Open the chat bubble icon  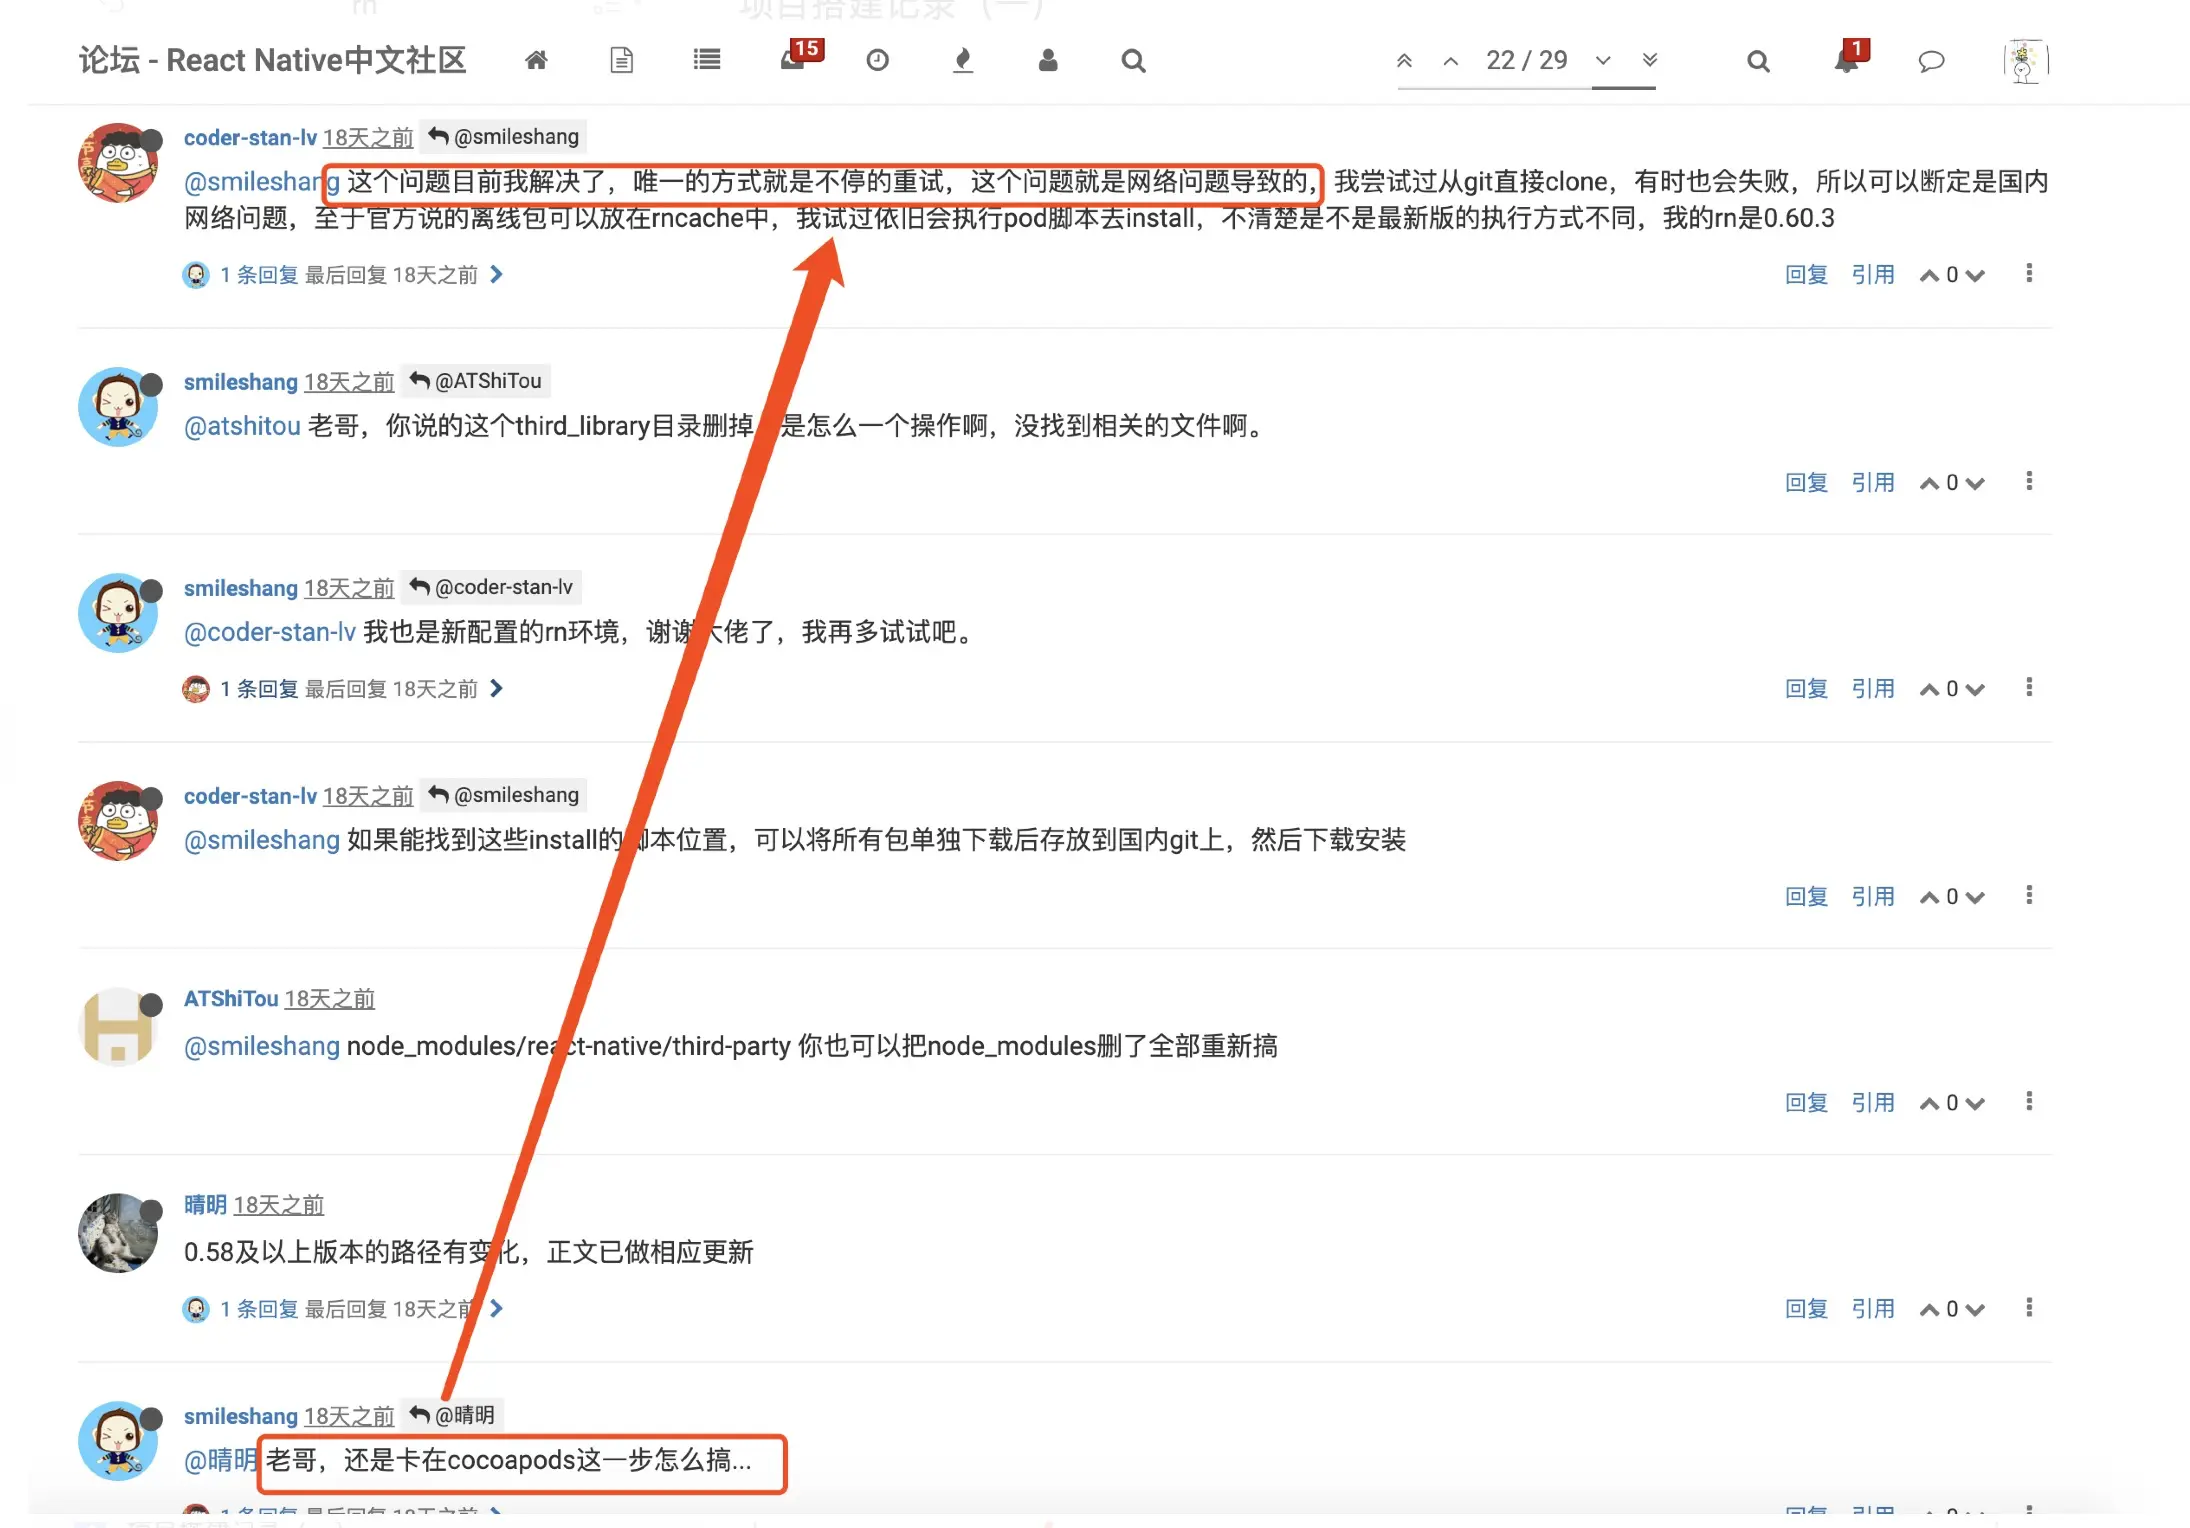(1931, 61)
